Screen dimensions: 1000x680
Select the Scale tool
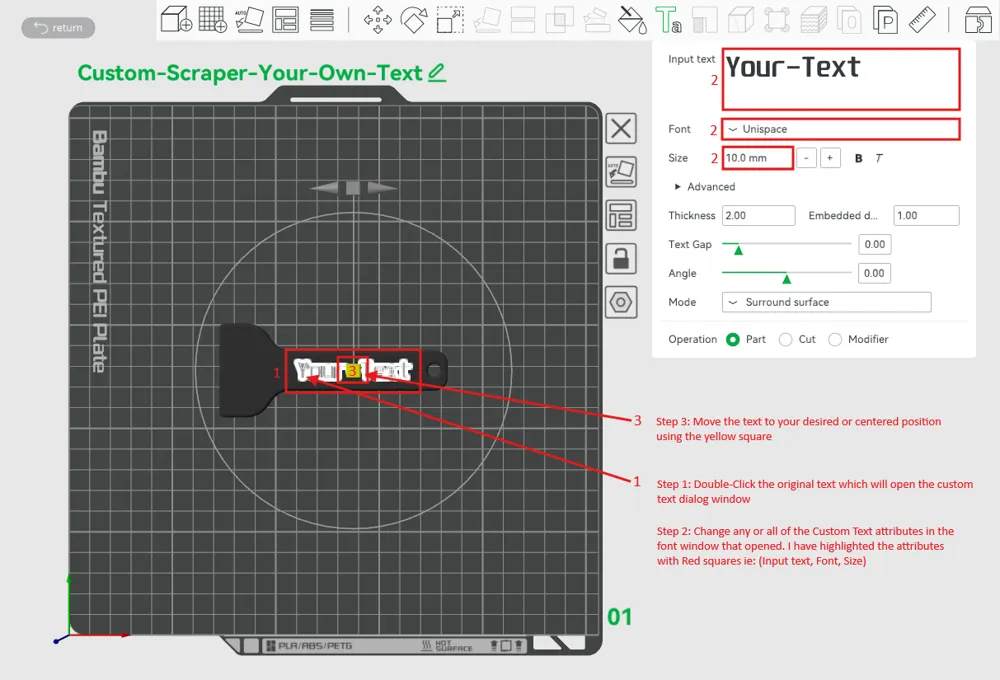[x=450, y=19]
